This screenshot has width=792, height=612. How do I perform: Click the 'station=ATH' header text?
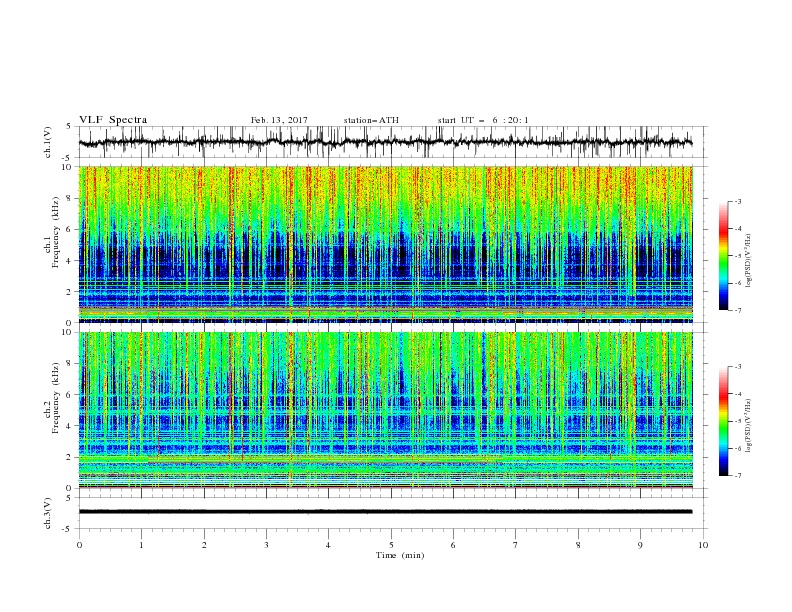tap(371, 120)
